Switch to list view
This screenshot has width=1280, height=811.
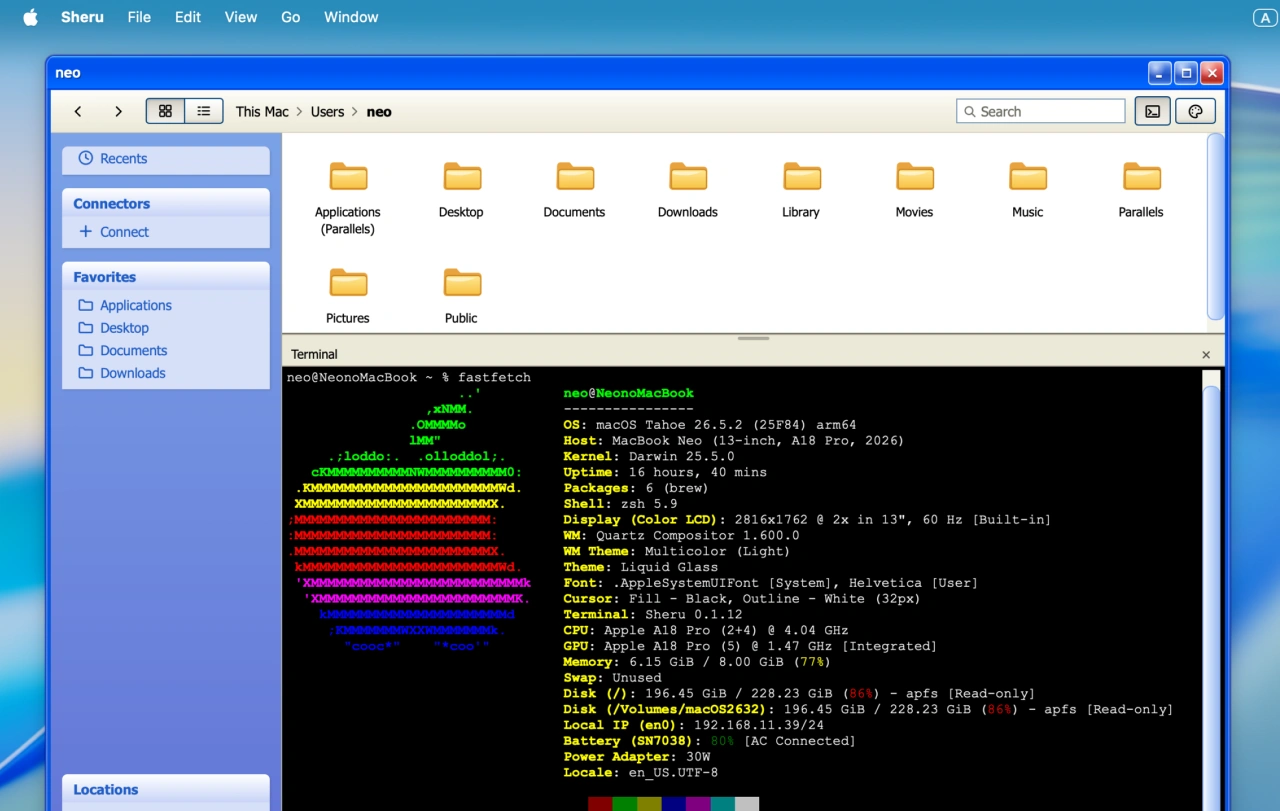tap(203, 111)
